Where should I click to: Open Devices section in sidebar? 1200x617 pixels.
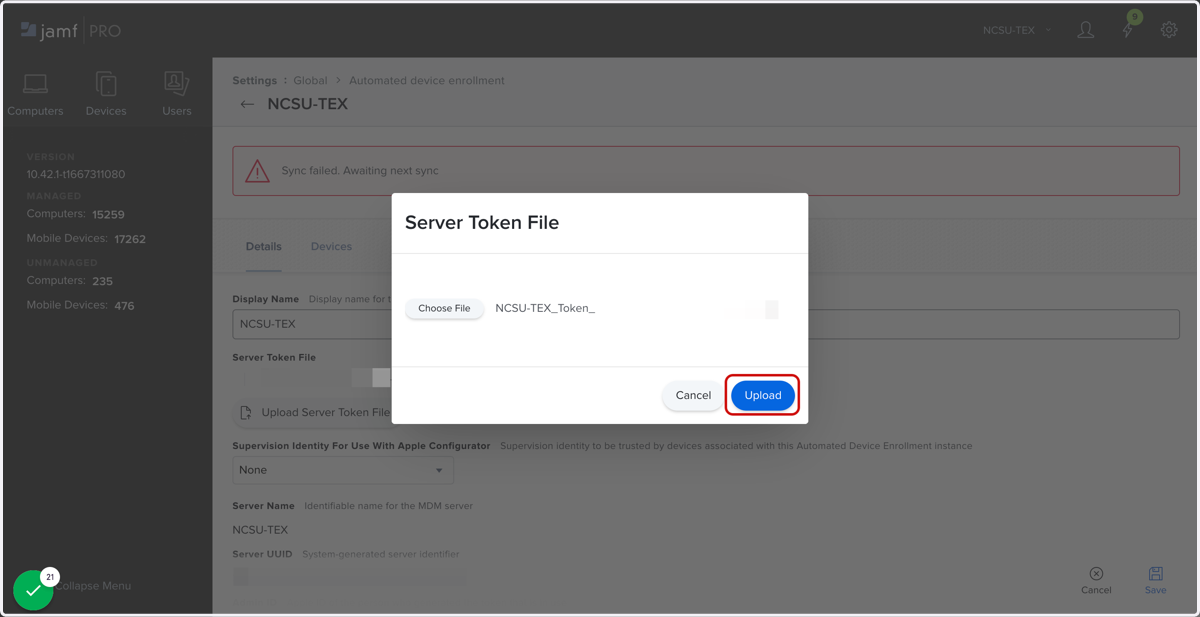(x=106, y=95)
